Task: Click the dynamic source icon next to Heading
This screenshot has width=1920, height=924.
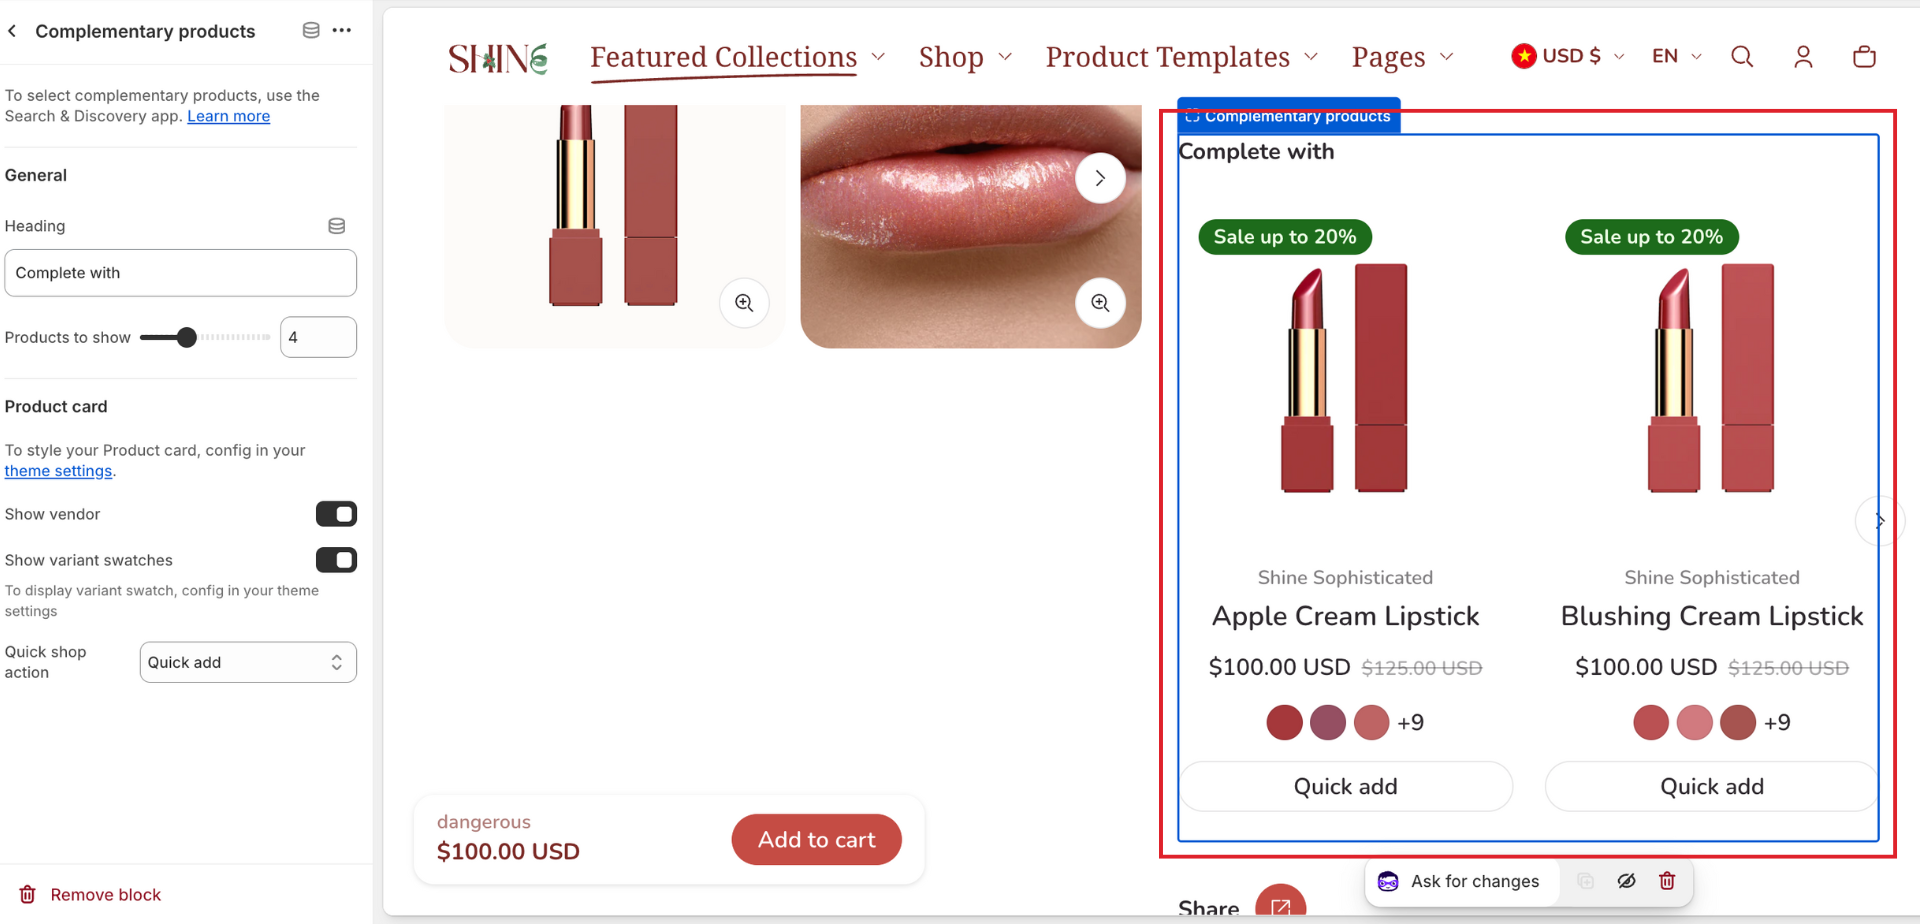Action: click(x=337, y=226)
